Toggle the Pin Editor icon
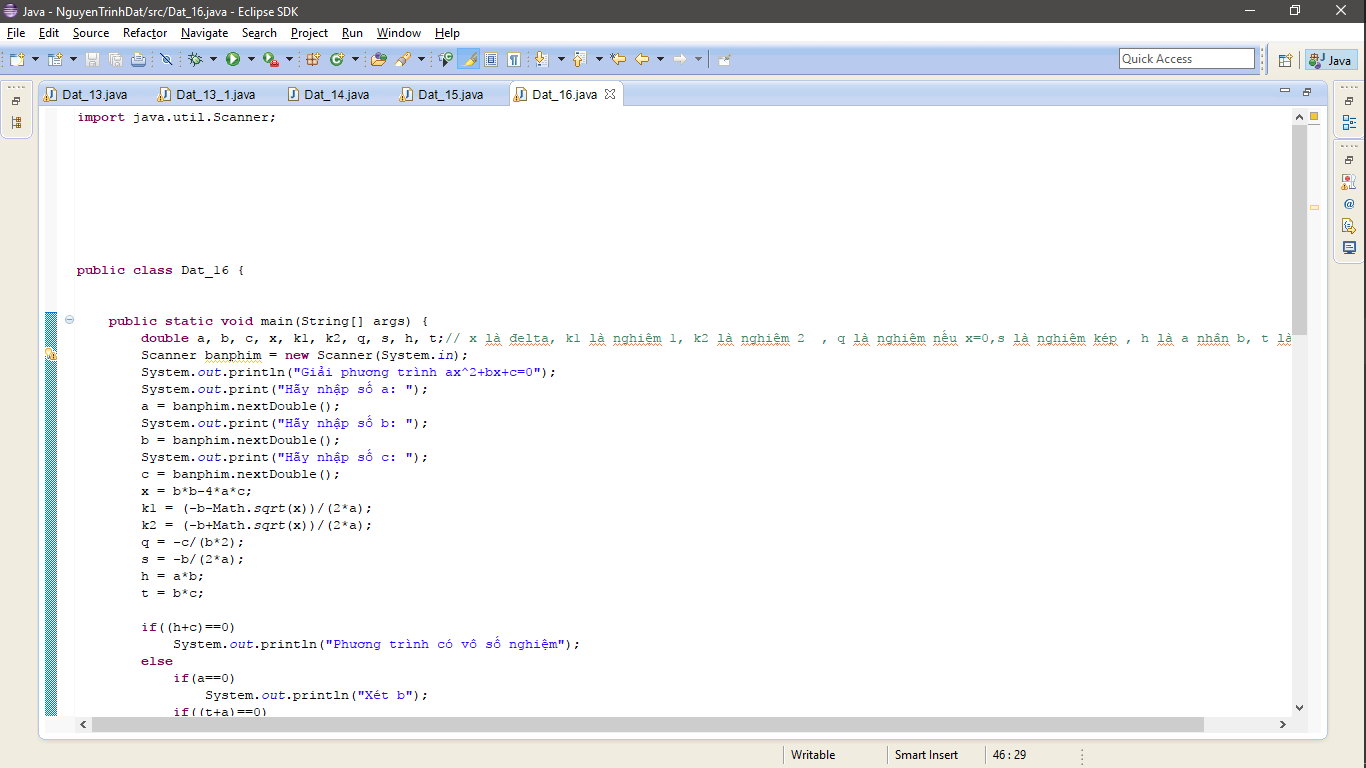 click(x=724, y=59)
